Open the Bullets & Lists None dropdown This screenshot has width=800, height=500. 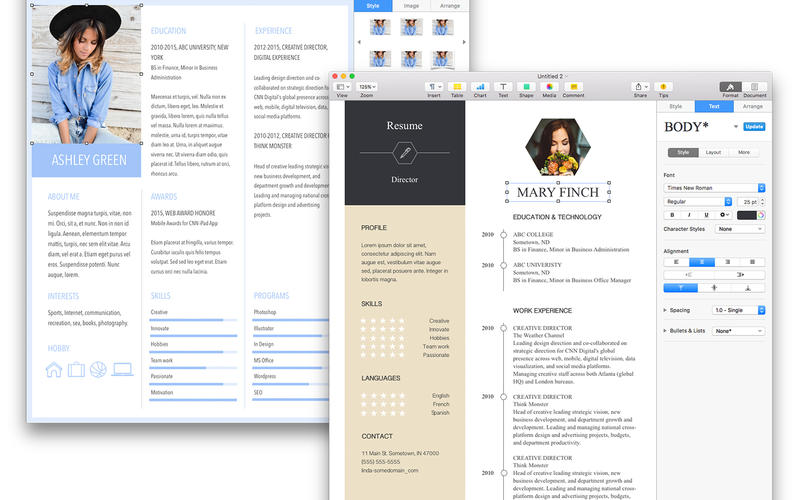click(x=738, y=331)
